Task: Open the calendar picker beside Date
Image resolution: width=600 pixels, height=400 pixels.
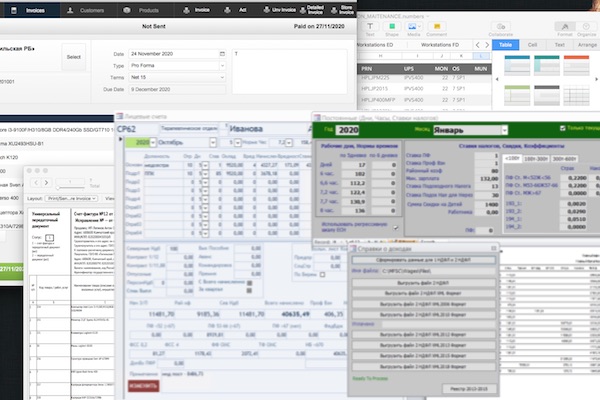Action: coord(222,54)
